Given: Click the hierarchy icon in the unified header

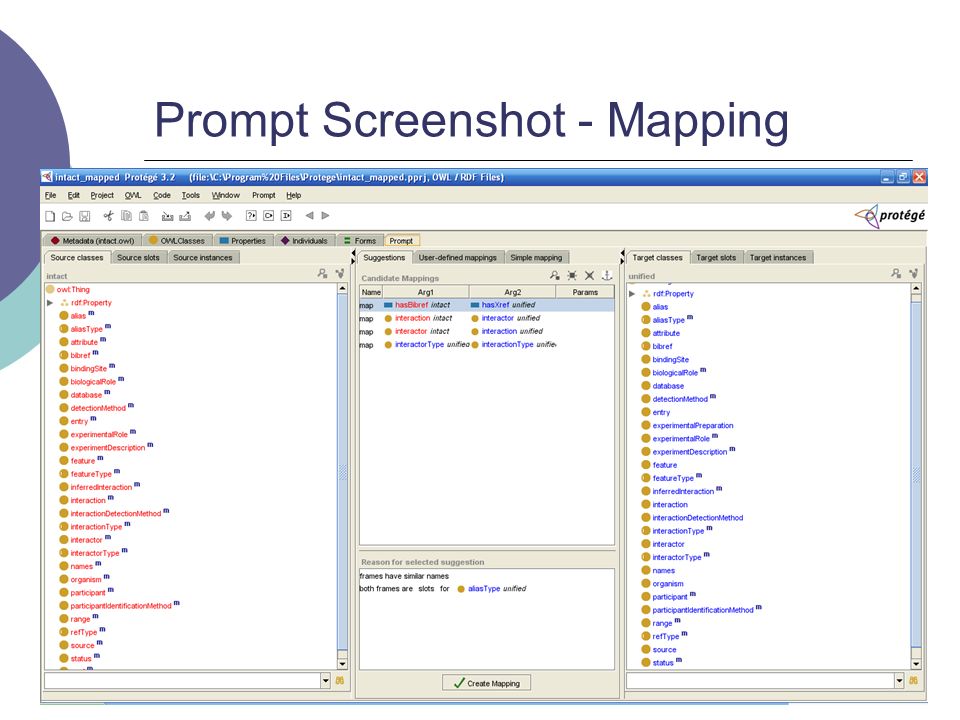Looking at the screenshot, I should coord(913,274).
